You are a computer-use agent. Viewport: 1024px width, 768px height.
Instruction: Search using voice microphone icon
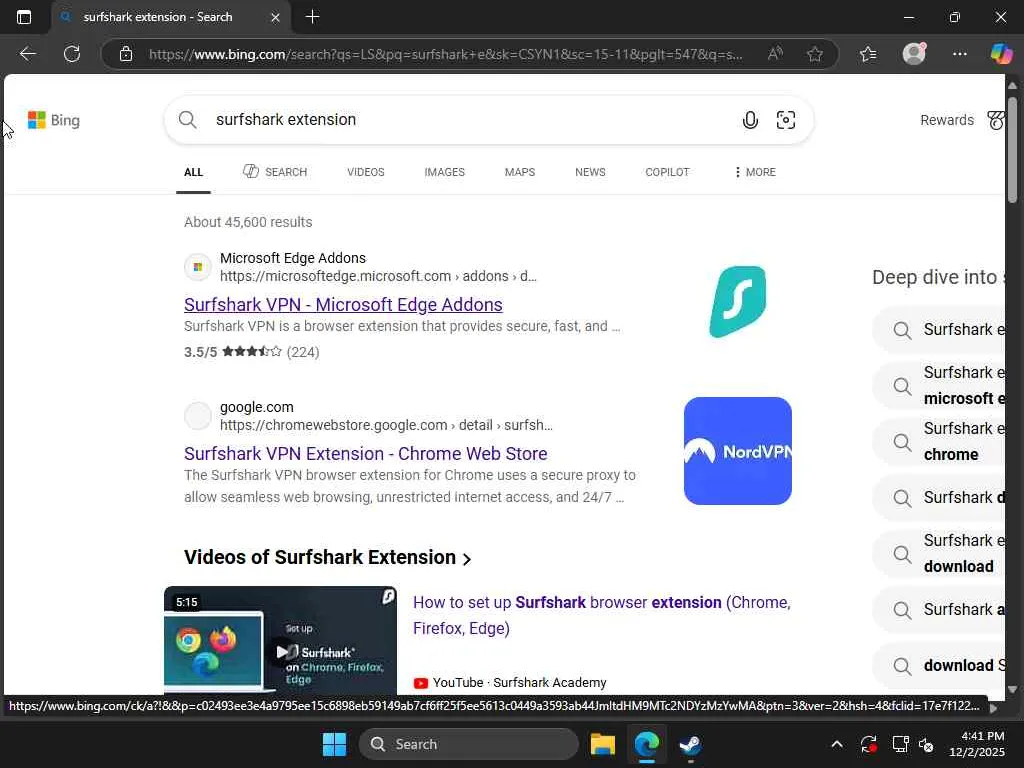click(750, 120)
